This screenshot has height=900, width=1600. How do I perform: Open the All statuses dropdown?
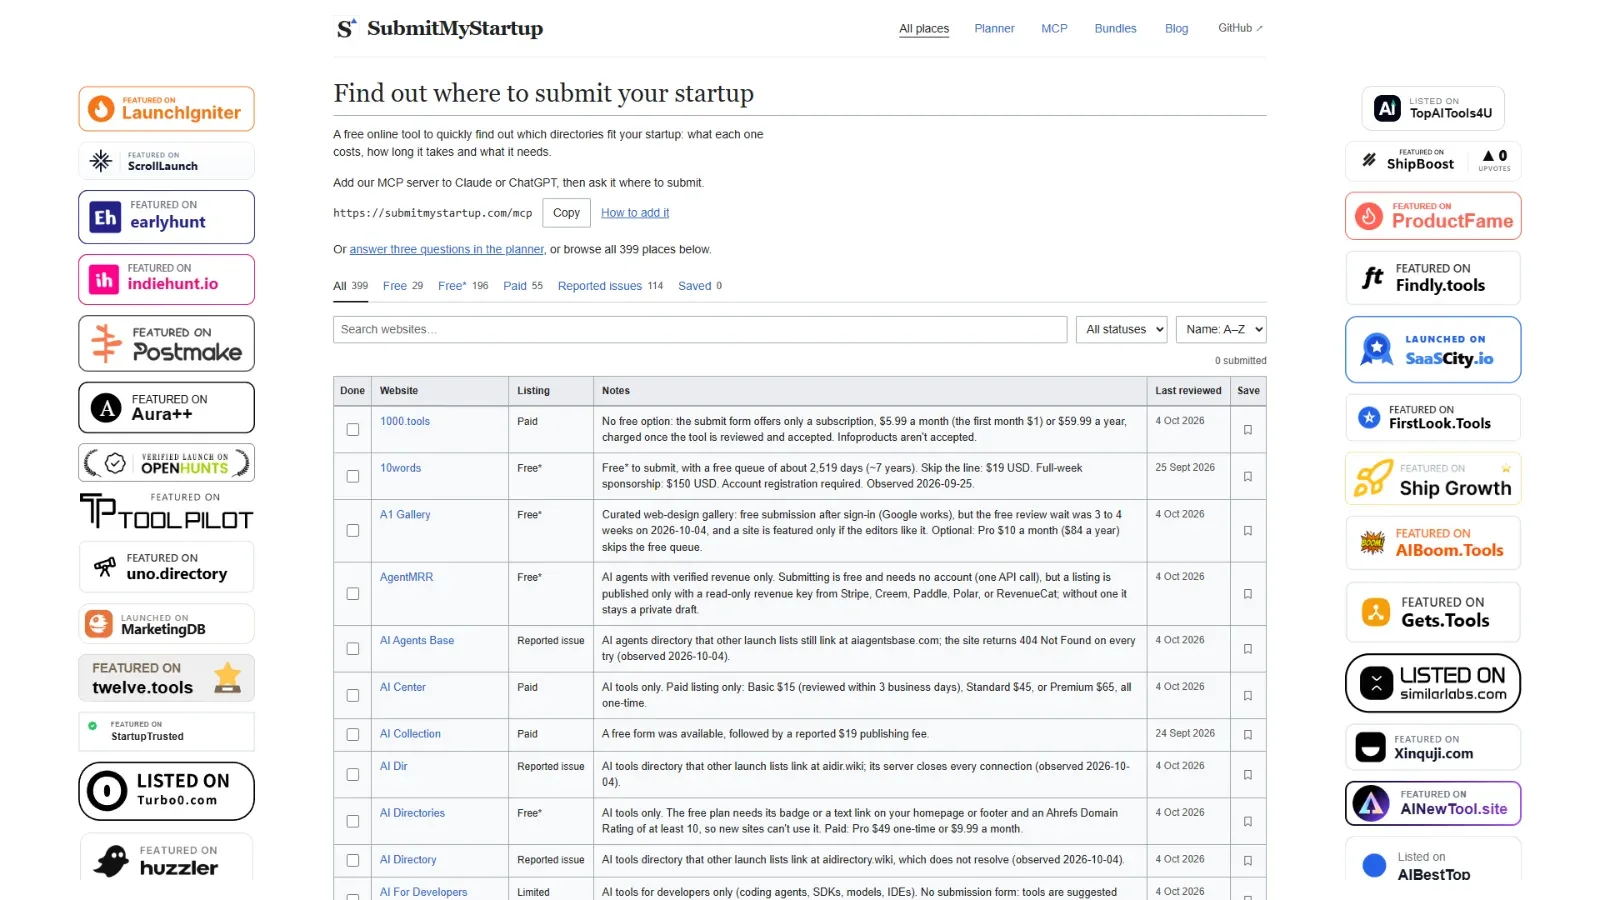[1121, 329]
